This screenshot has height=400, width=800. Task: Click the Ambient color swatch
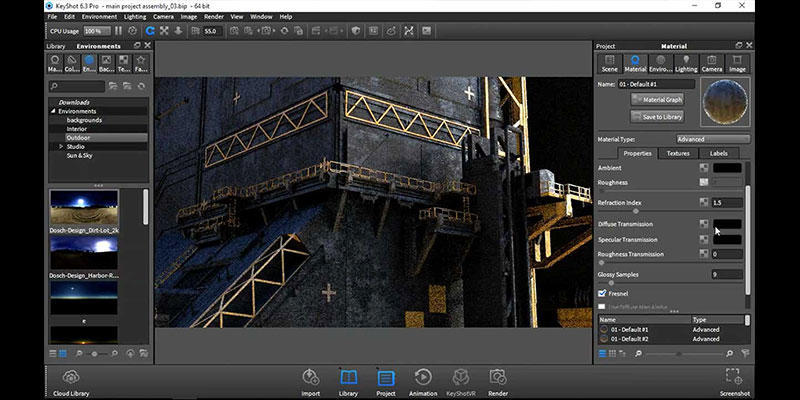click(x=726, y=168)
